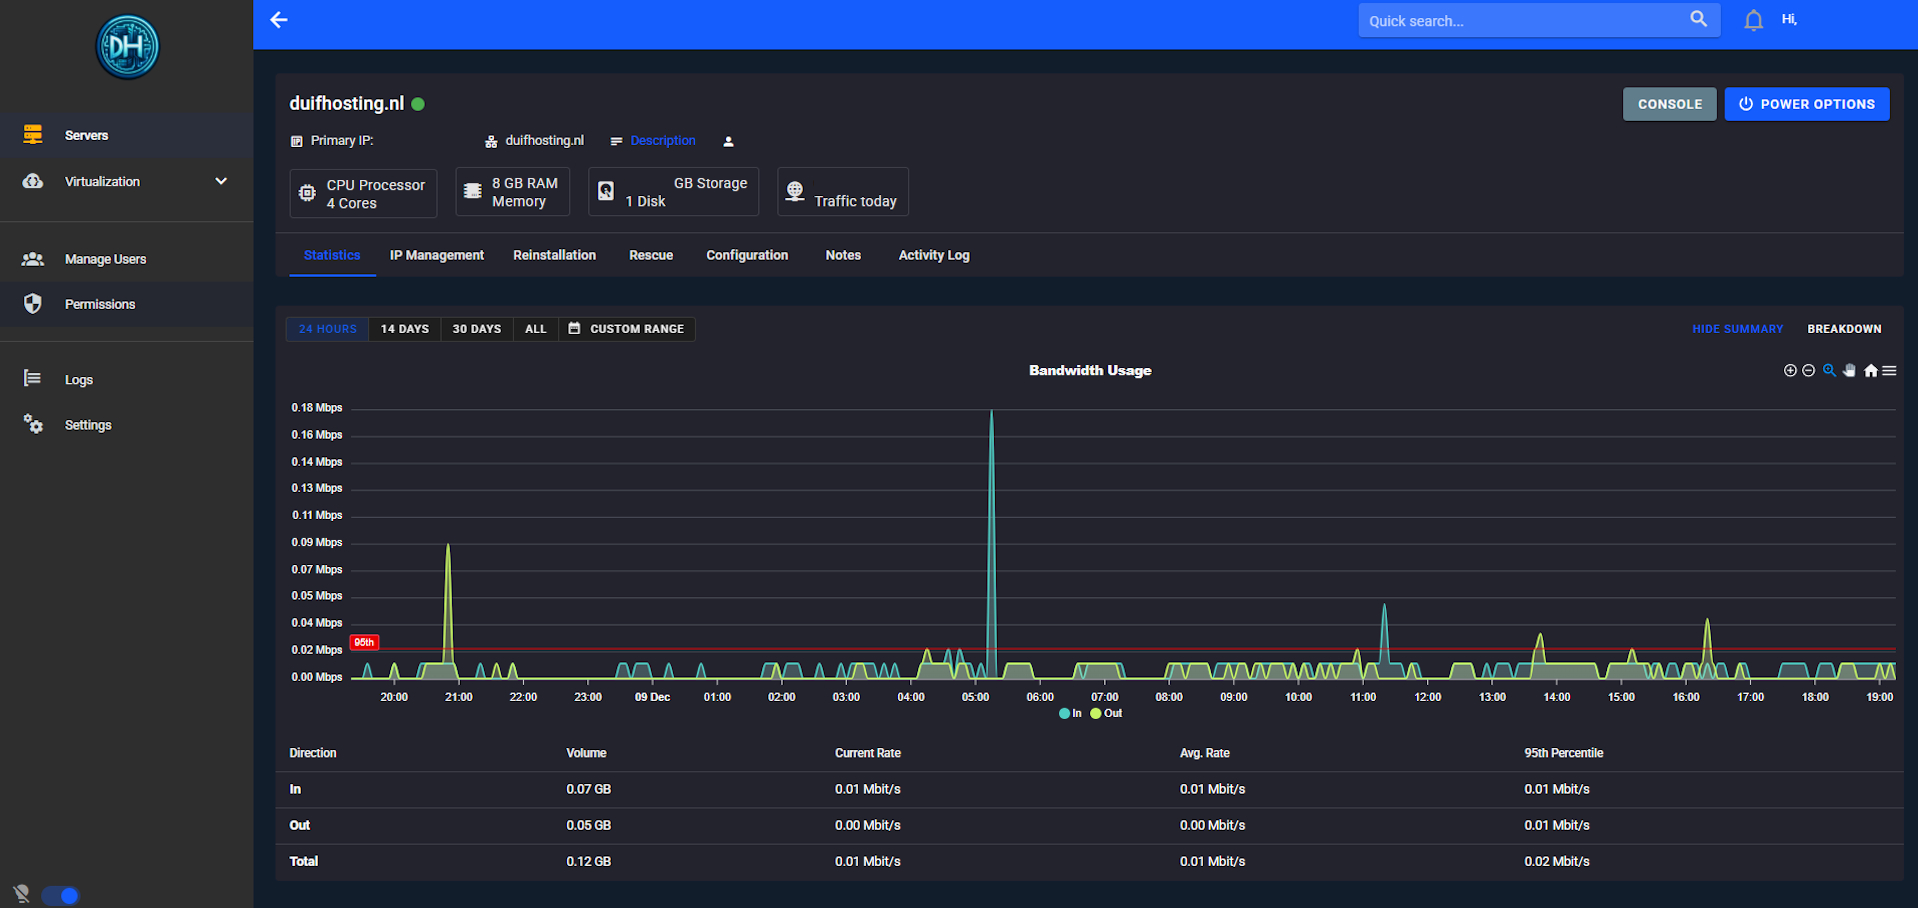
Task: Select the magnifier selection-zoom tool
Action: (1829, 370)
